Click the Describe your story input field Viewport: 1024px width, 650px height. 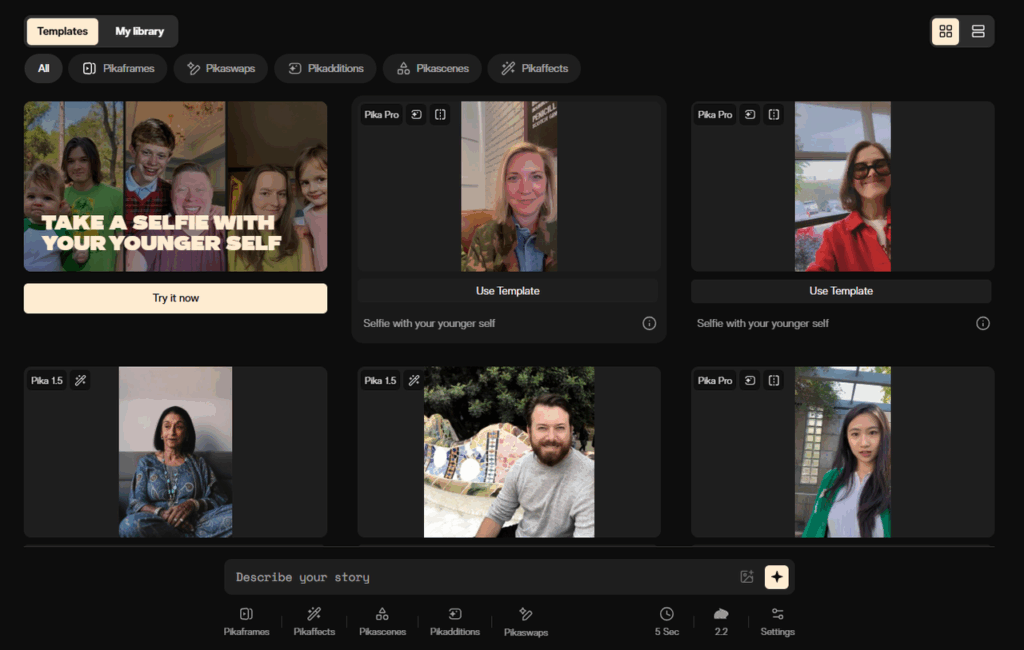[480, 577]
